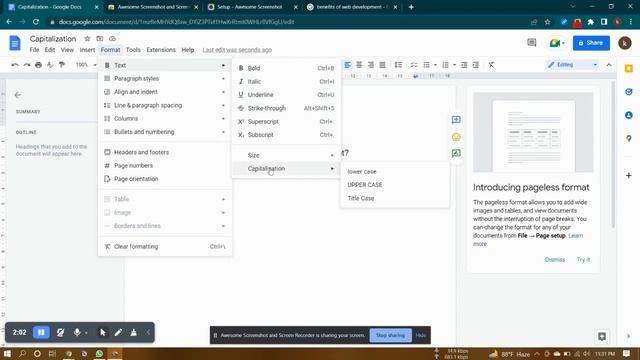This screenshot has width=640, height=360.
Task: Click increase indent icon
Action: click(476, 65)
